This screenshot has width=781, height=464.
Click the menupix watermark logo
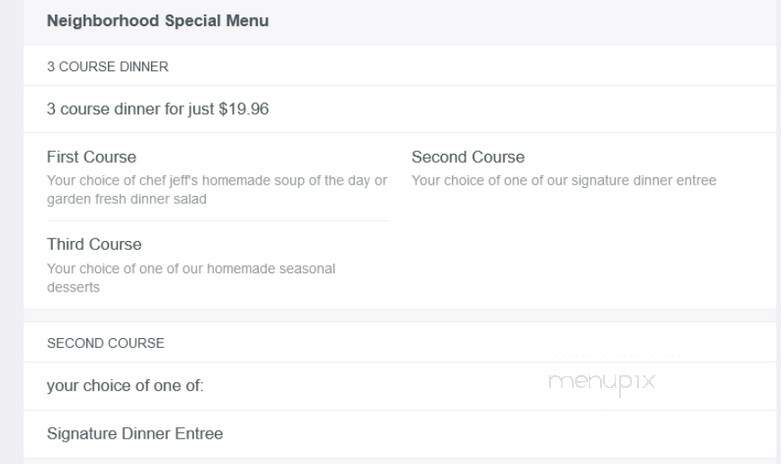coord(601,382)
